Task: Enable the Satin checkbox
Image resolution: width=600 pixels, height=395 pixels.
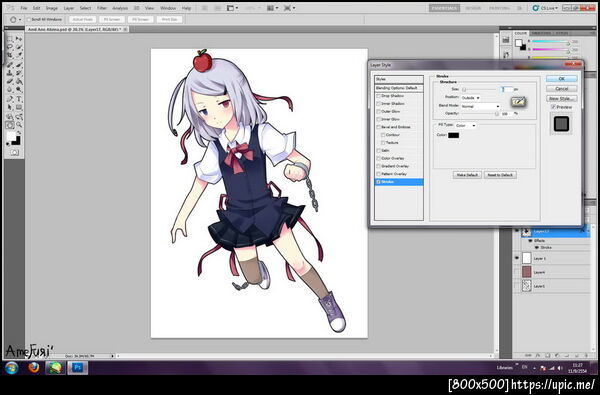Action: point(378,150)
